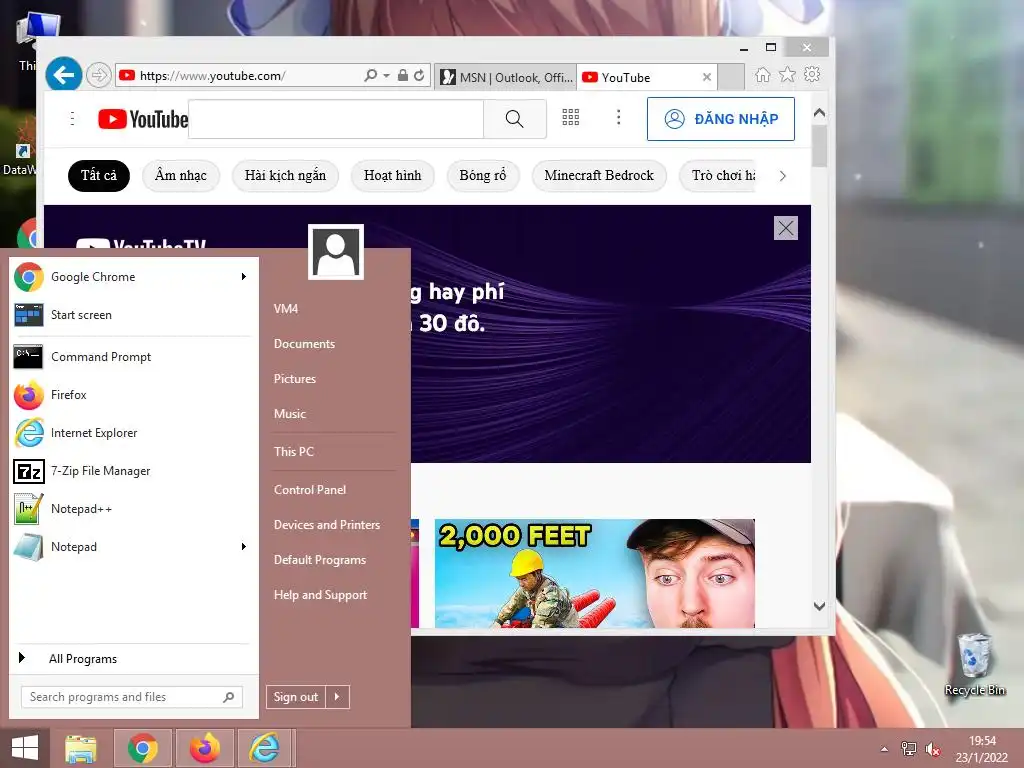Viewport: 1024px width, 768px height.
Task: Click the muted volume icon in system tray
Action: click(x=933, y=749)
